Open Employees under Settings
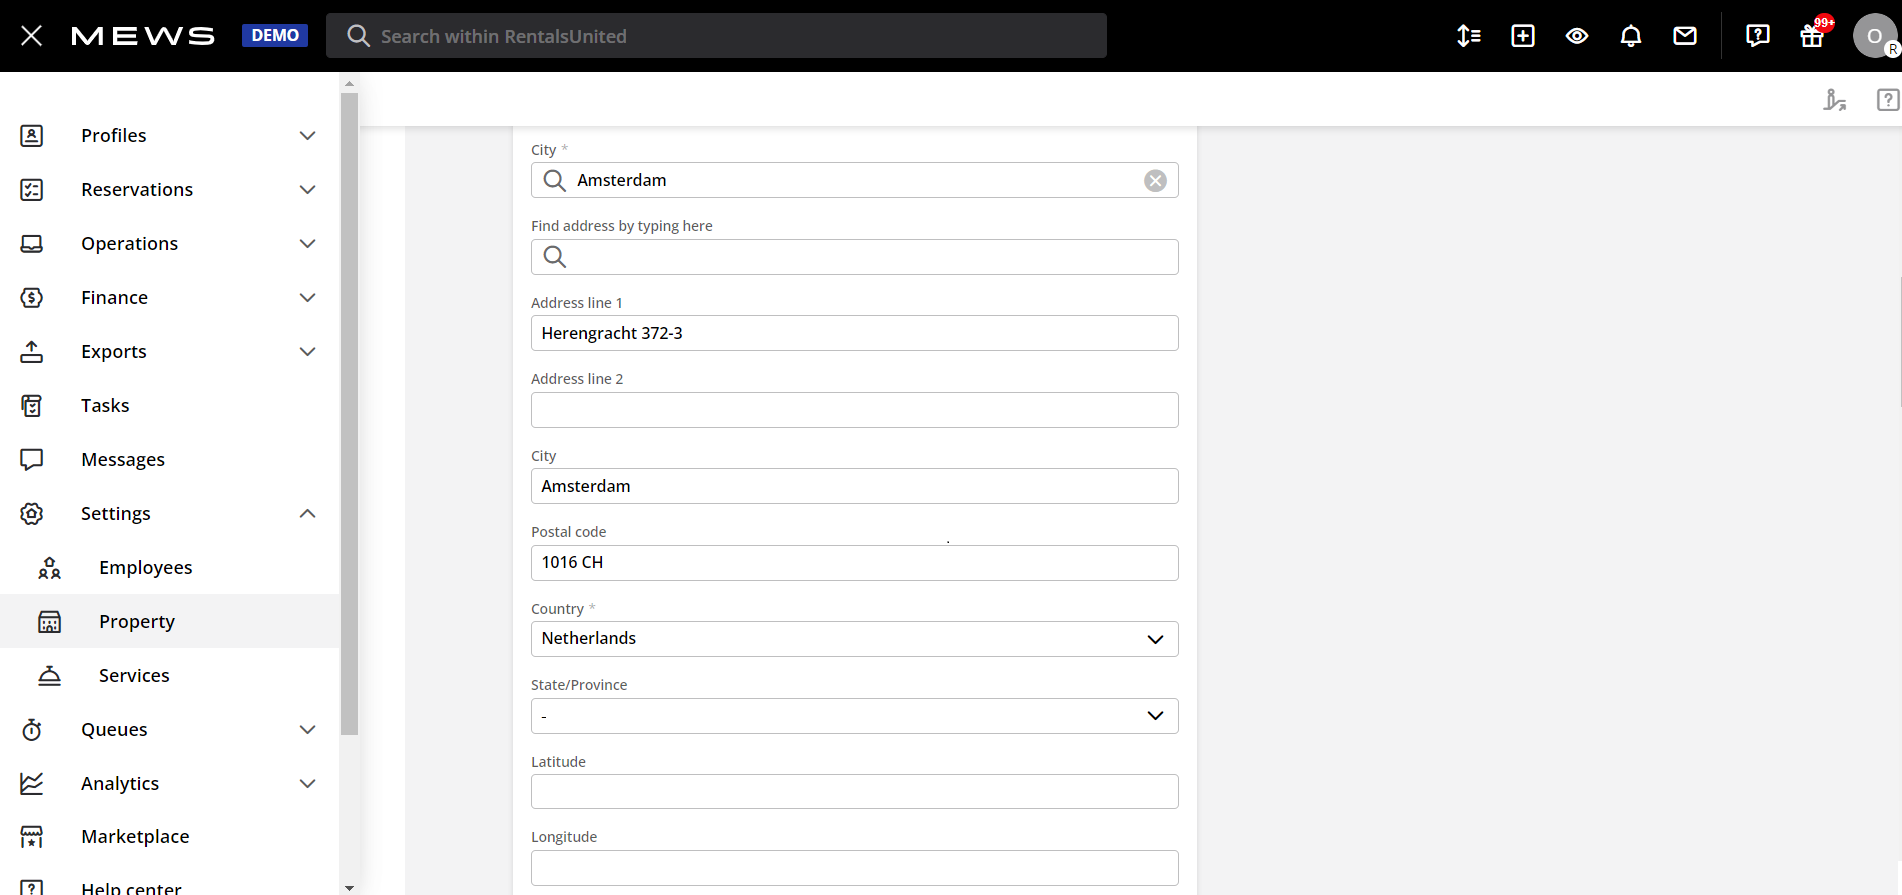 click(x=146, y=567)
